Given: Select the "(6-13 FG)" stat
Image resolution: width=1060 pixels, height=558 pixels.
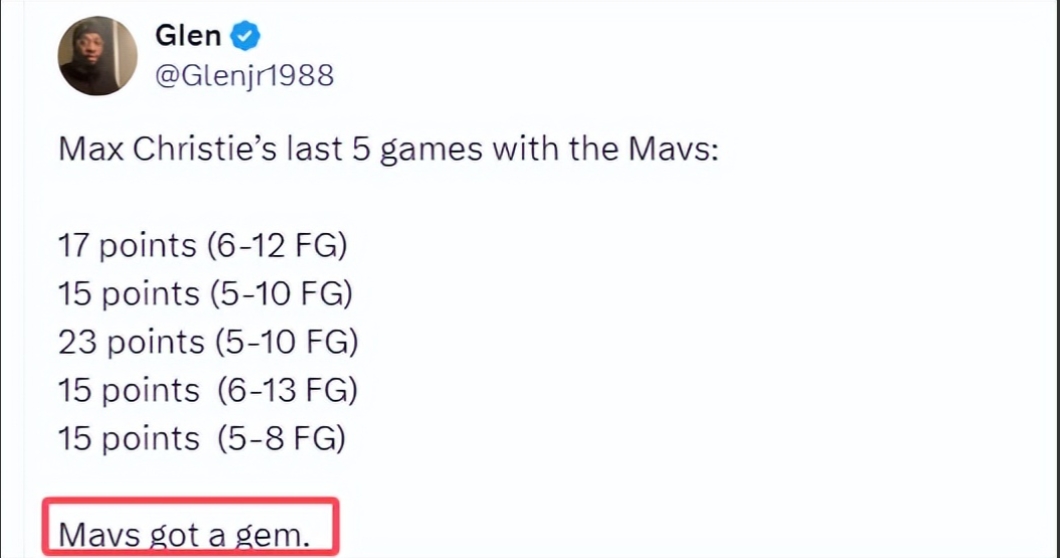Looking at the screenshot, I should click(287, 391).
